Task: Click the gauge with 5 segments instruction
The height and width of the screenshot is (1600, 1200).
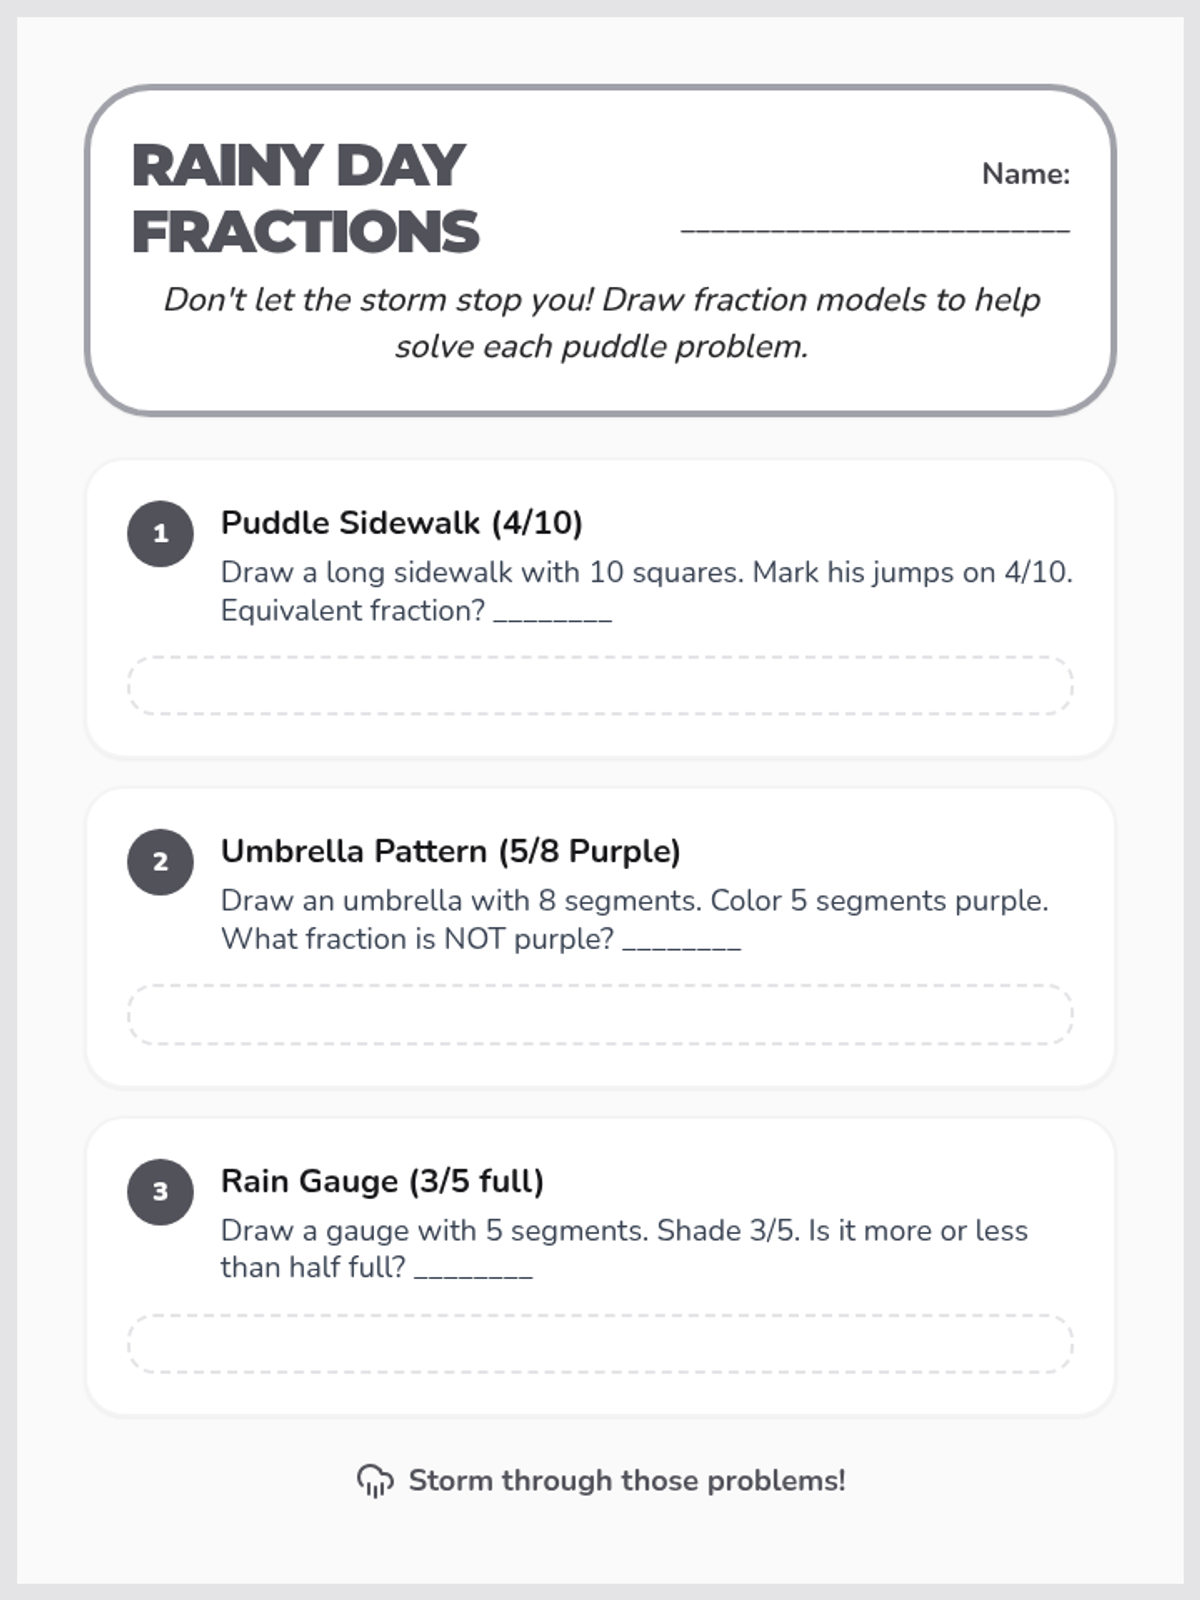Action: (624, 1231)
